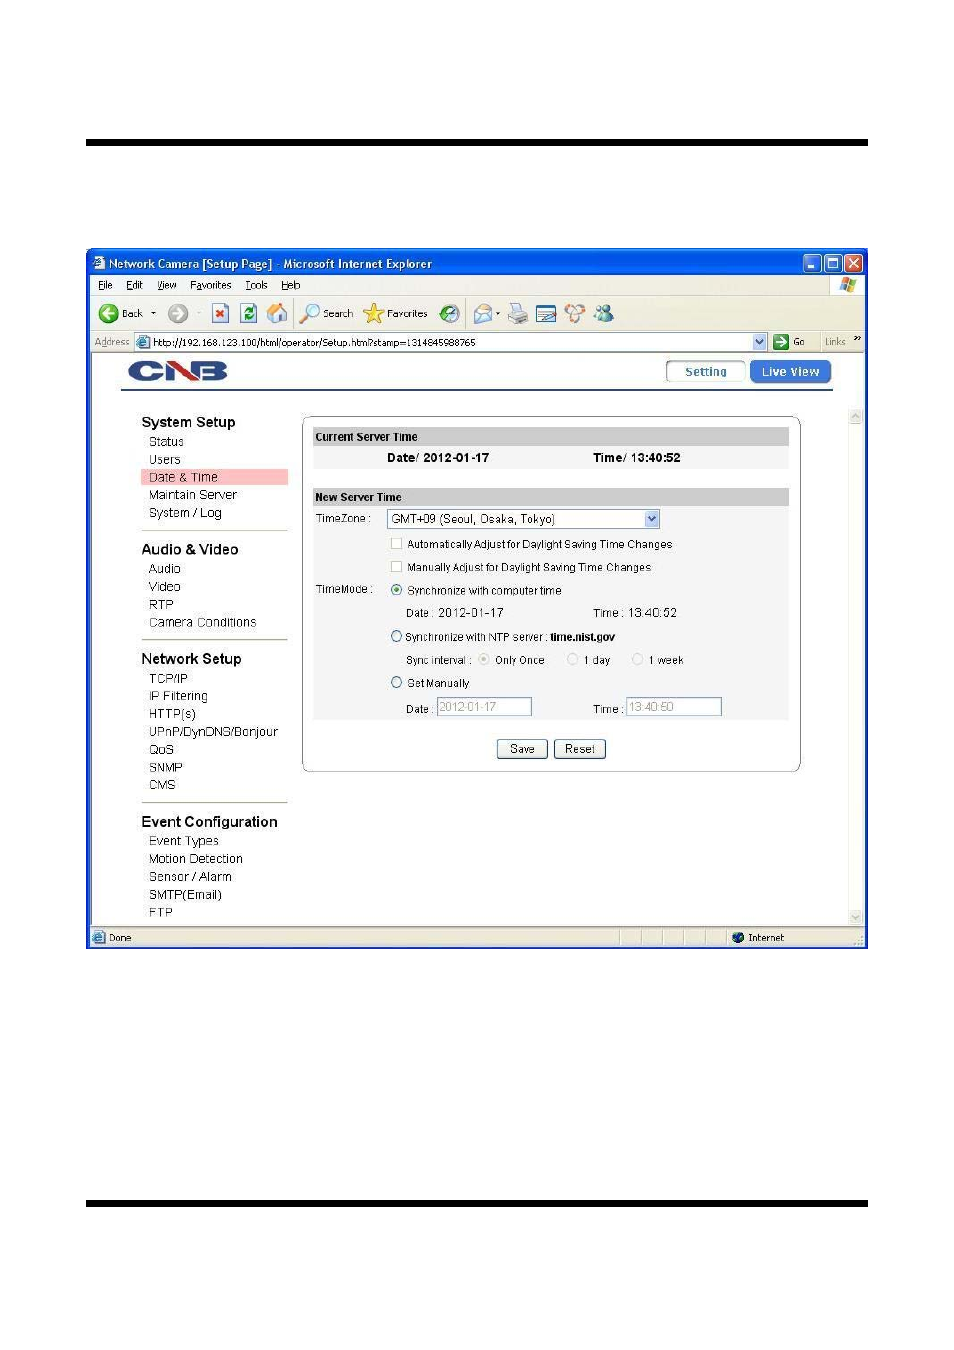954x1350 pixels.
Task: Open the address bar history dropdown
Action: point(760,342)
